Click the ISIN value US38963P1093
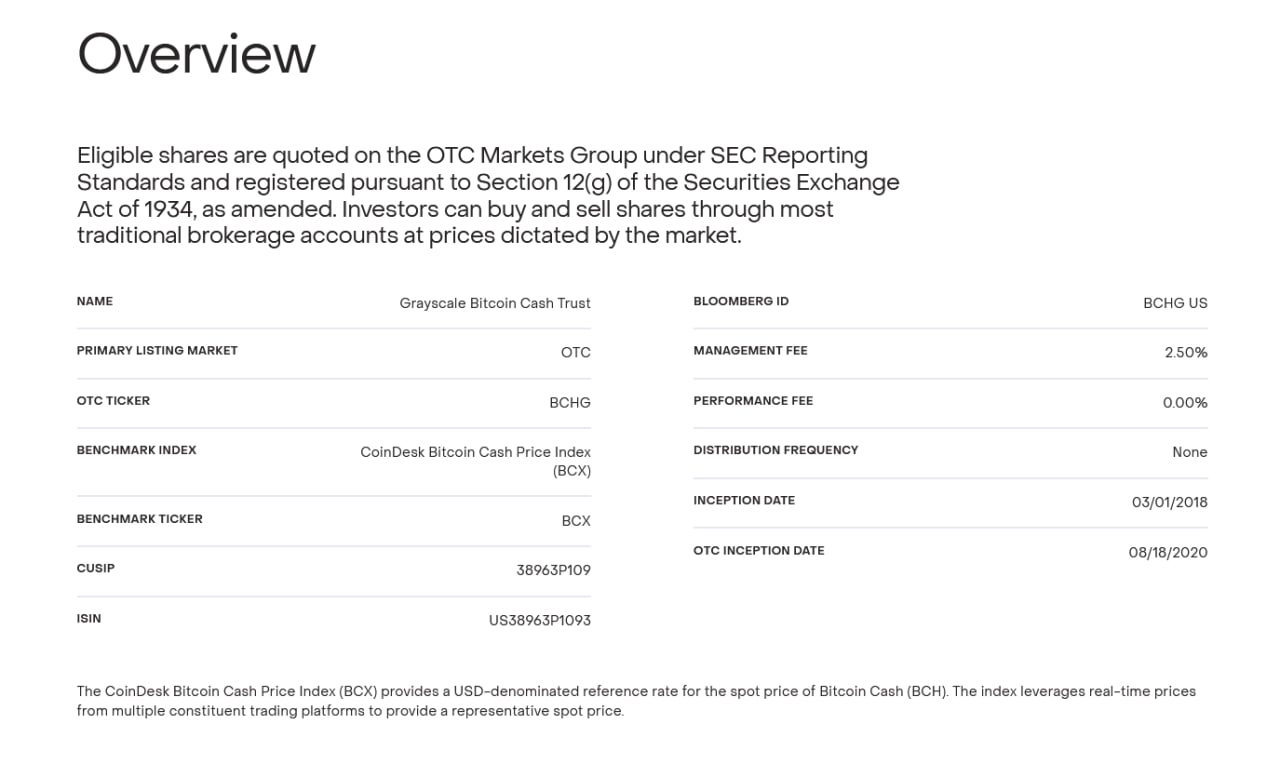1280x764 pixels. coord(540,620)
